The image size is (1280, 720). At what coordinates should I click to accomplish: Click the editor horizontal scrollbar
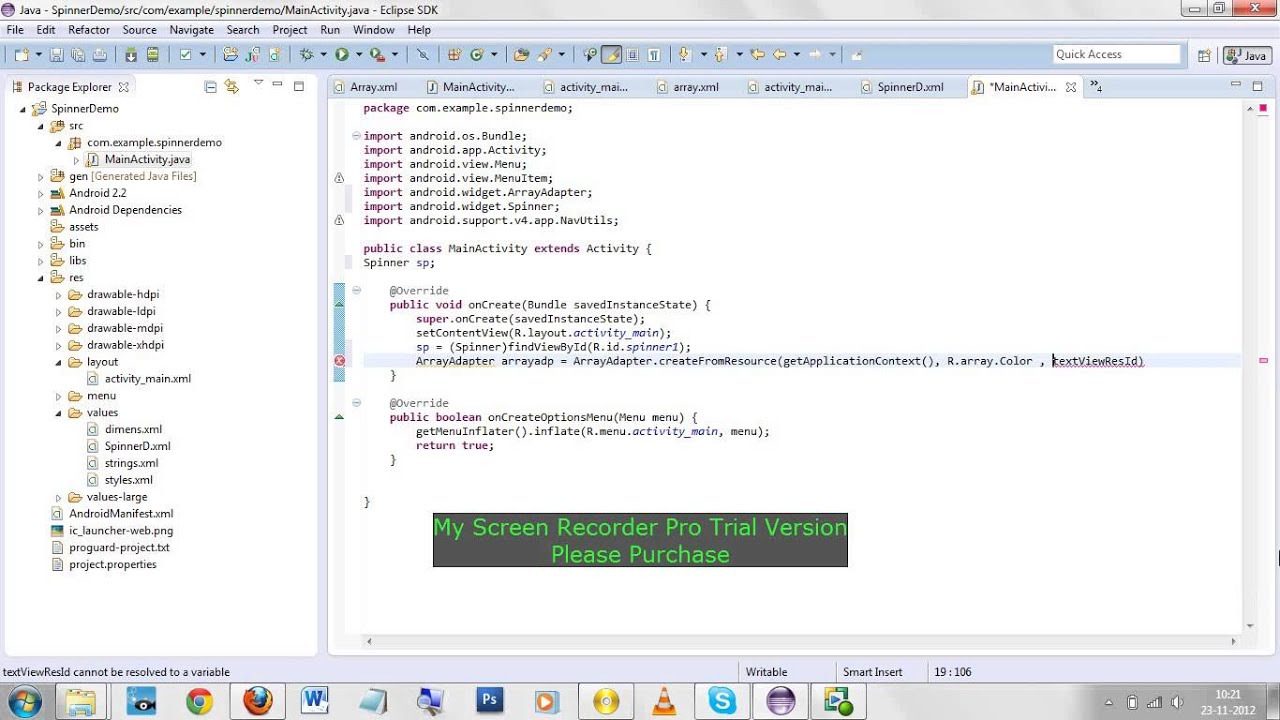[x=800, y=642]
